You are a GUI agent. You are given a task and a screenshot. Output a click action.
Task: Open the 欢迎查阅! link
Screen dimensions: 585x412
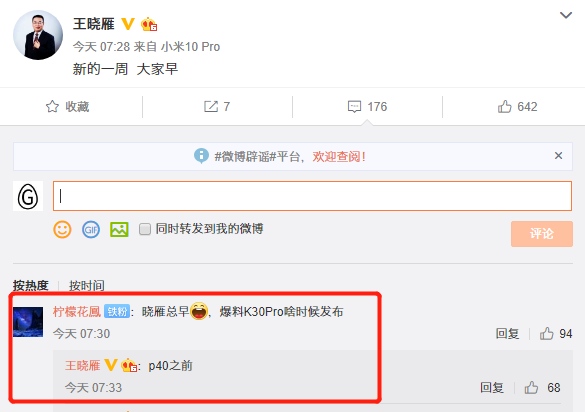[x=339, y=156]
